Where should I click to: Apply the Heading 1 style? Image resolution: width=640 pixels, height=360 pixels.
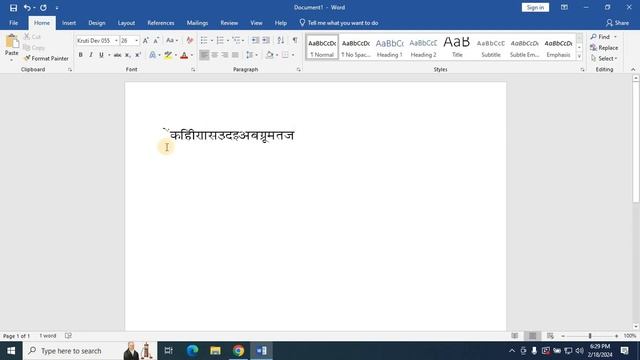[x=389, y=47]
